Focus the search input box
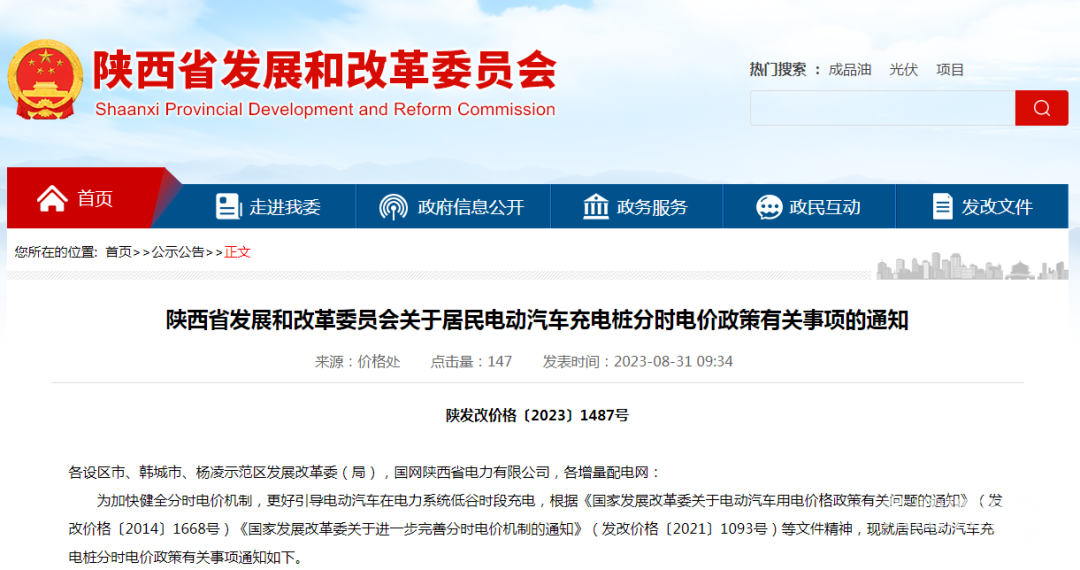Image resolution: width=1080 pixels, height=570 pixels. click(882, 108)
